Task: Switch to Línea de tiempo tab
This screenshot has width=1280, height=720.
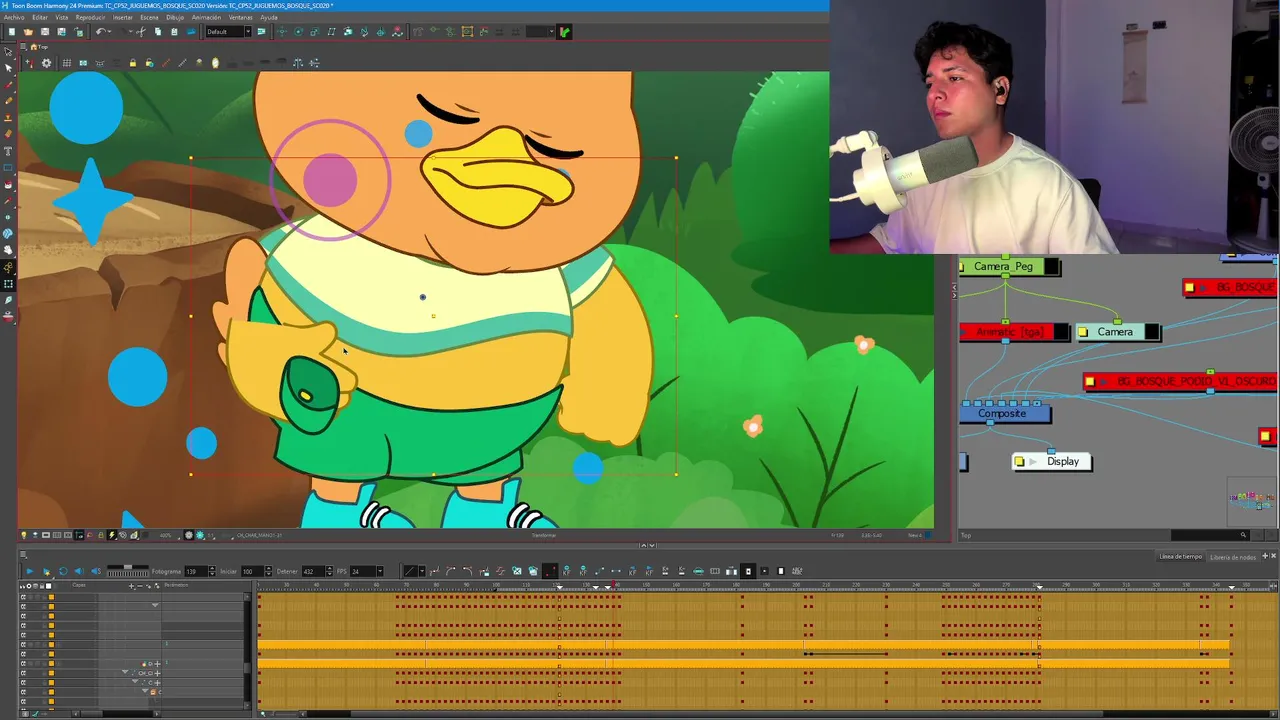Action: tap(1180, 557)
